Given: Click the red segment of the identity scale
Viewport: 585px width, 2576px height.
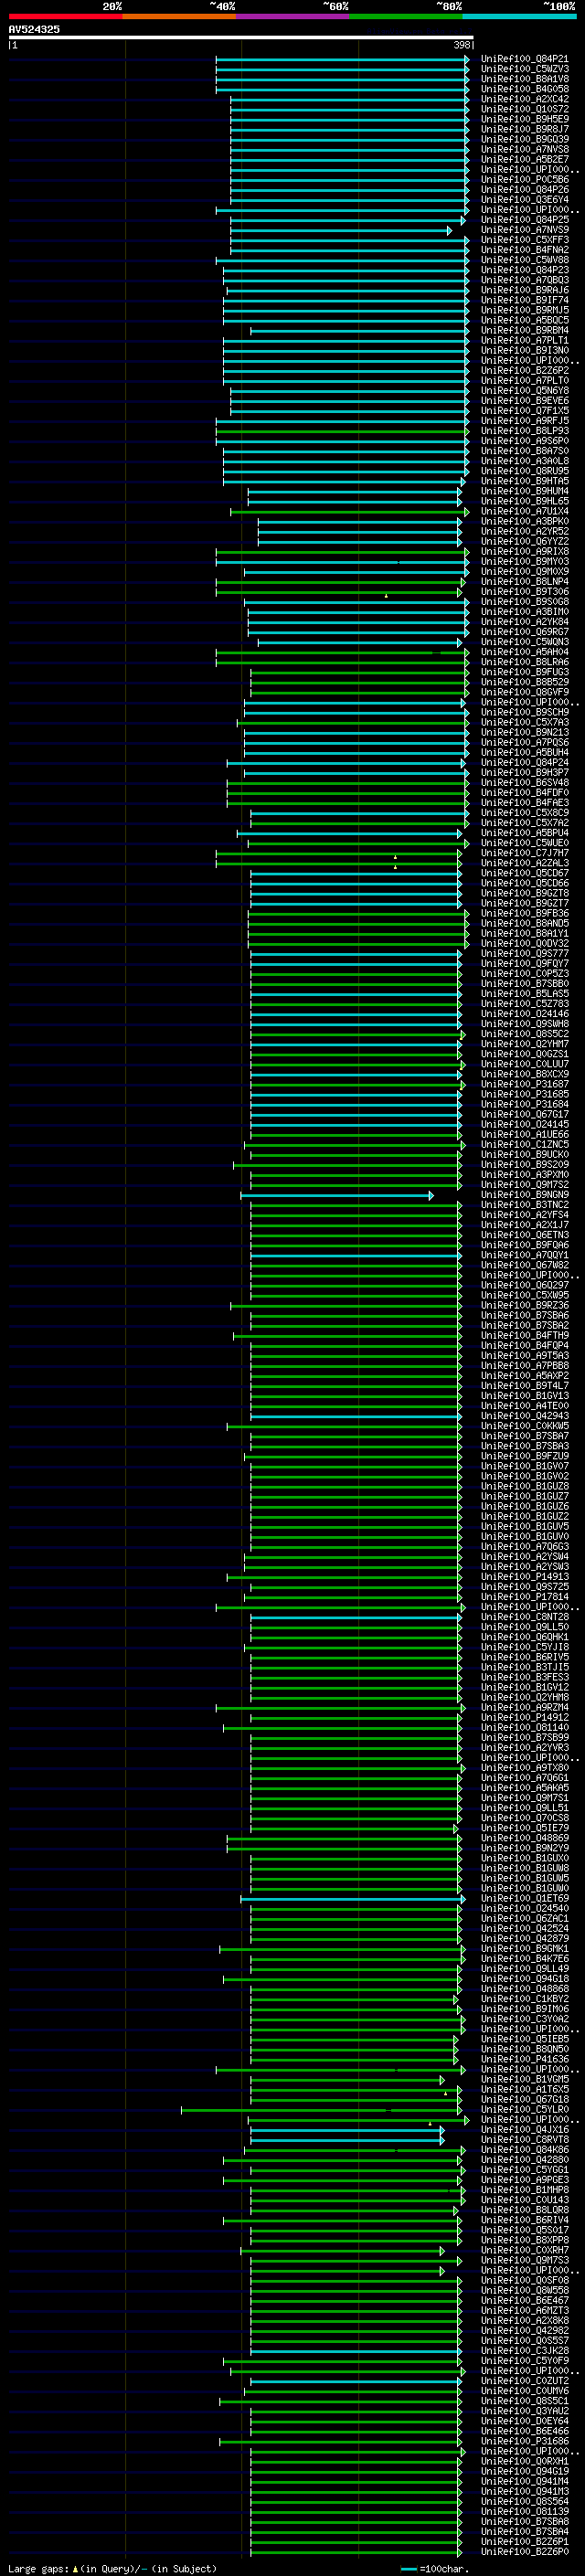Looking at the screenshot, I should (x=65, y=16).
